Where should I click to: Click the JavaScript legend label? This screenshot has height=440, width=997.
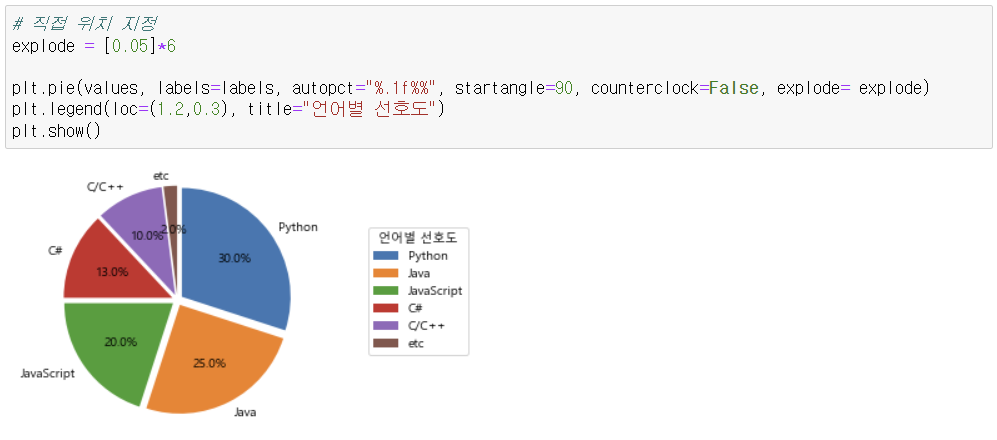click(435, 291)
